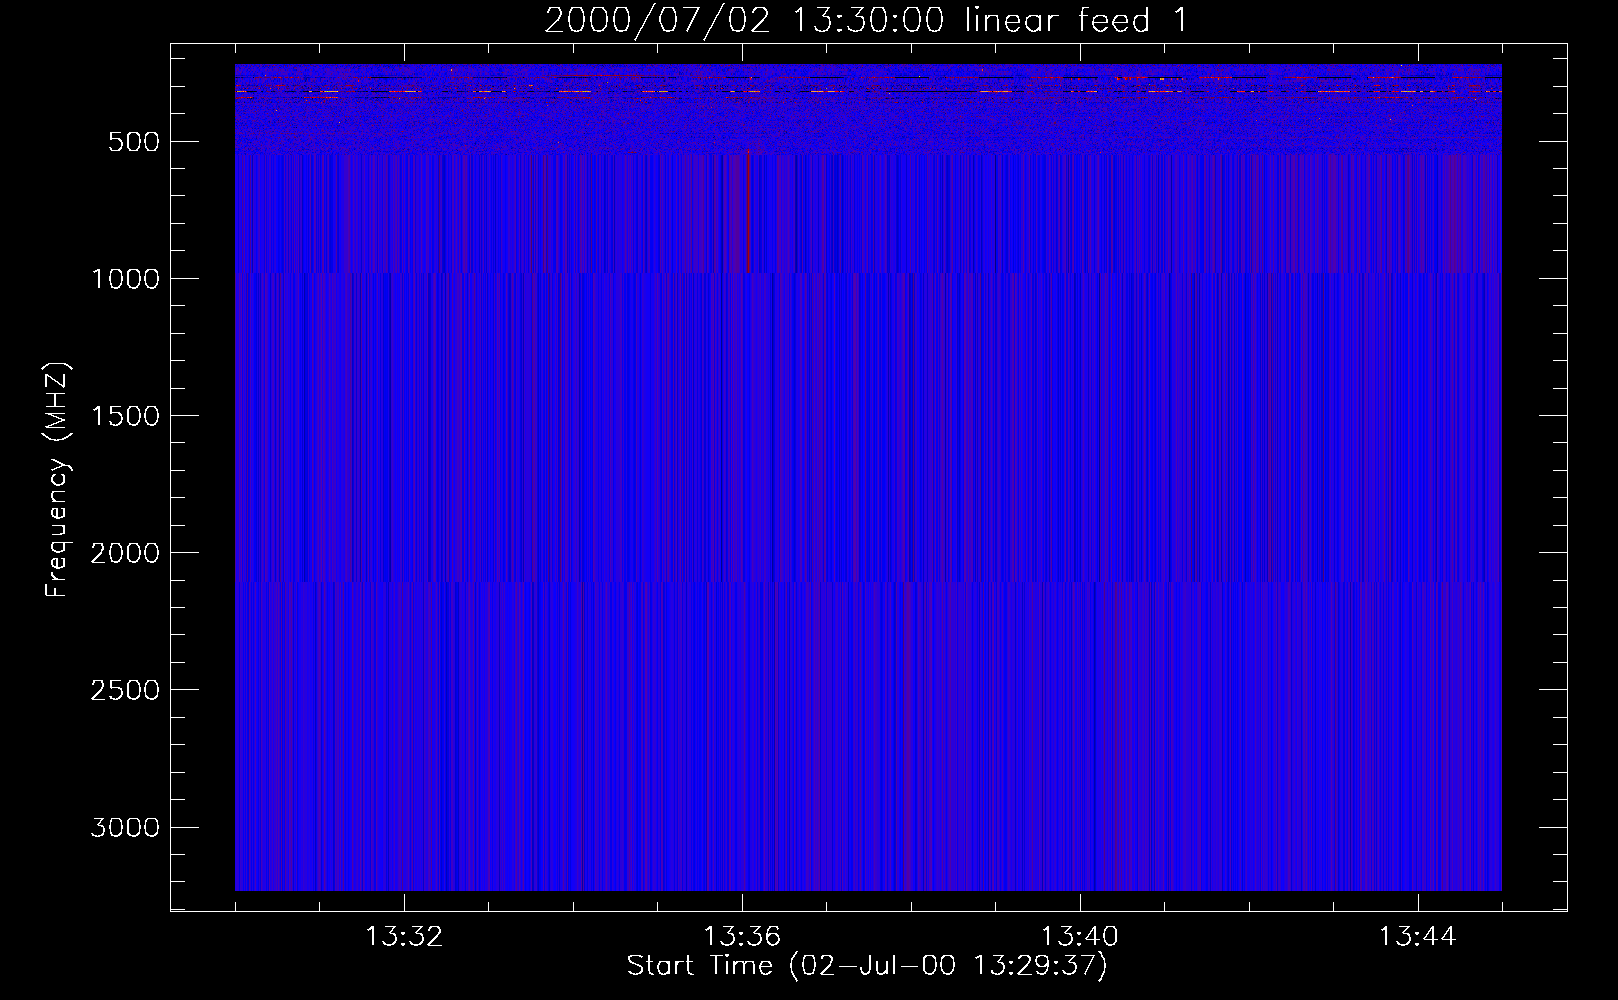1618x1000 pixels.
Task: Click the 13:40 time tick label
Action: pos(1080,937)
